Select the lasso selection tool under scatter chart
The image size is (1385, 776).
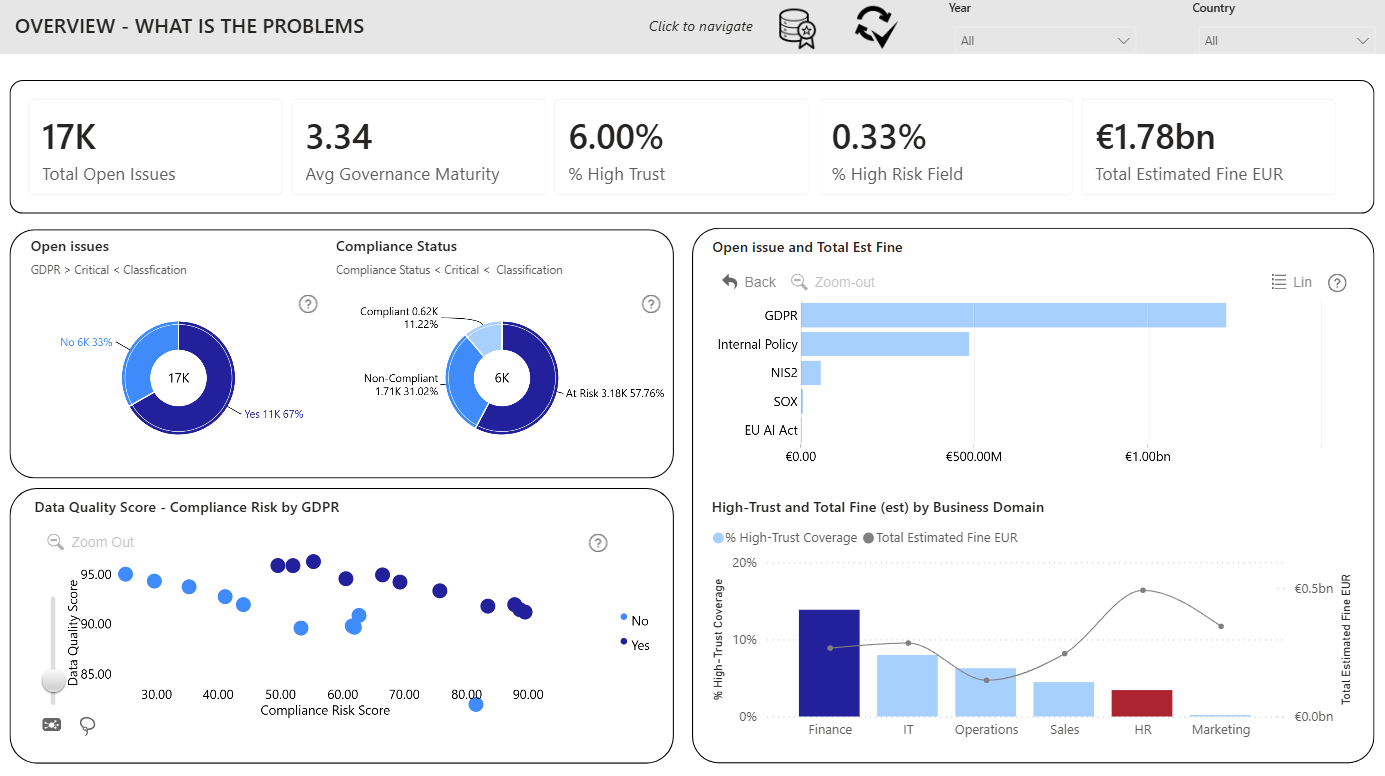coord(87,725)
